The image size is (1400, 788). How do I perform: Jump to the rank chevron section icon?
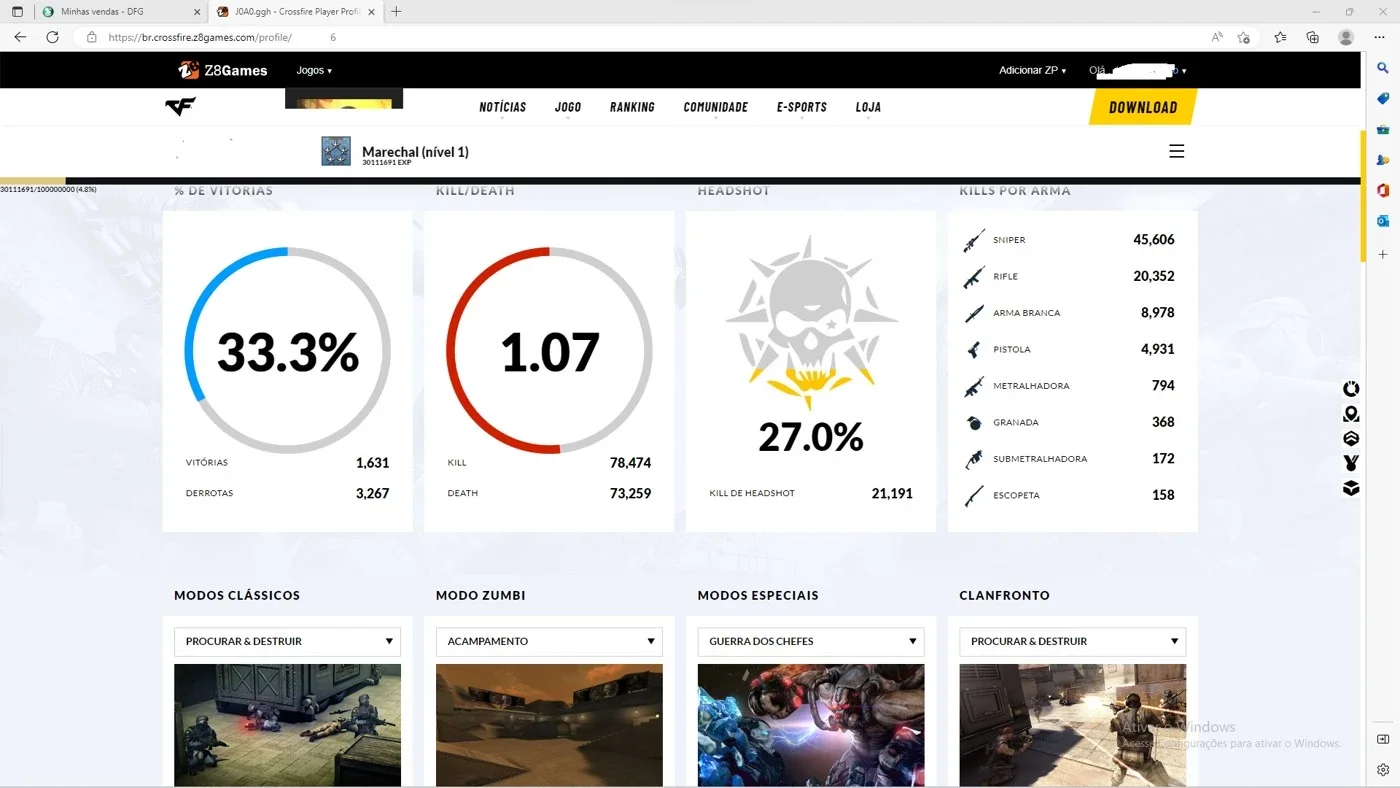pos(1351,439)
